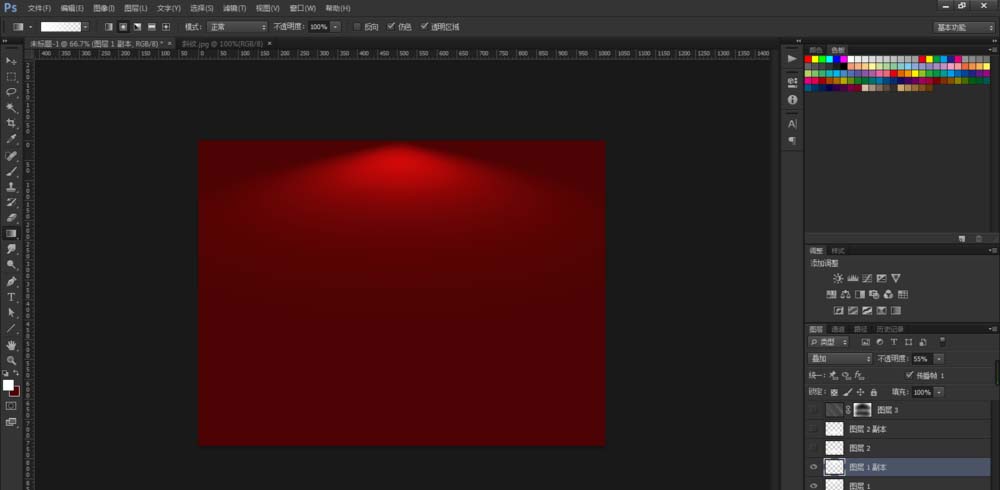The width and height of the screenshot is (1000, 490).
Task: Select the History Brush tool
Action: click(x=11, y=202)
